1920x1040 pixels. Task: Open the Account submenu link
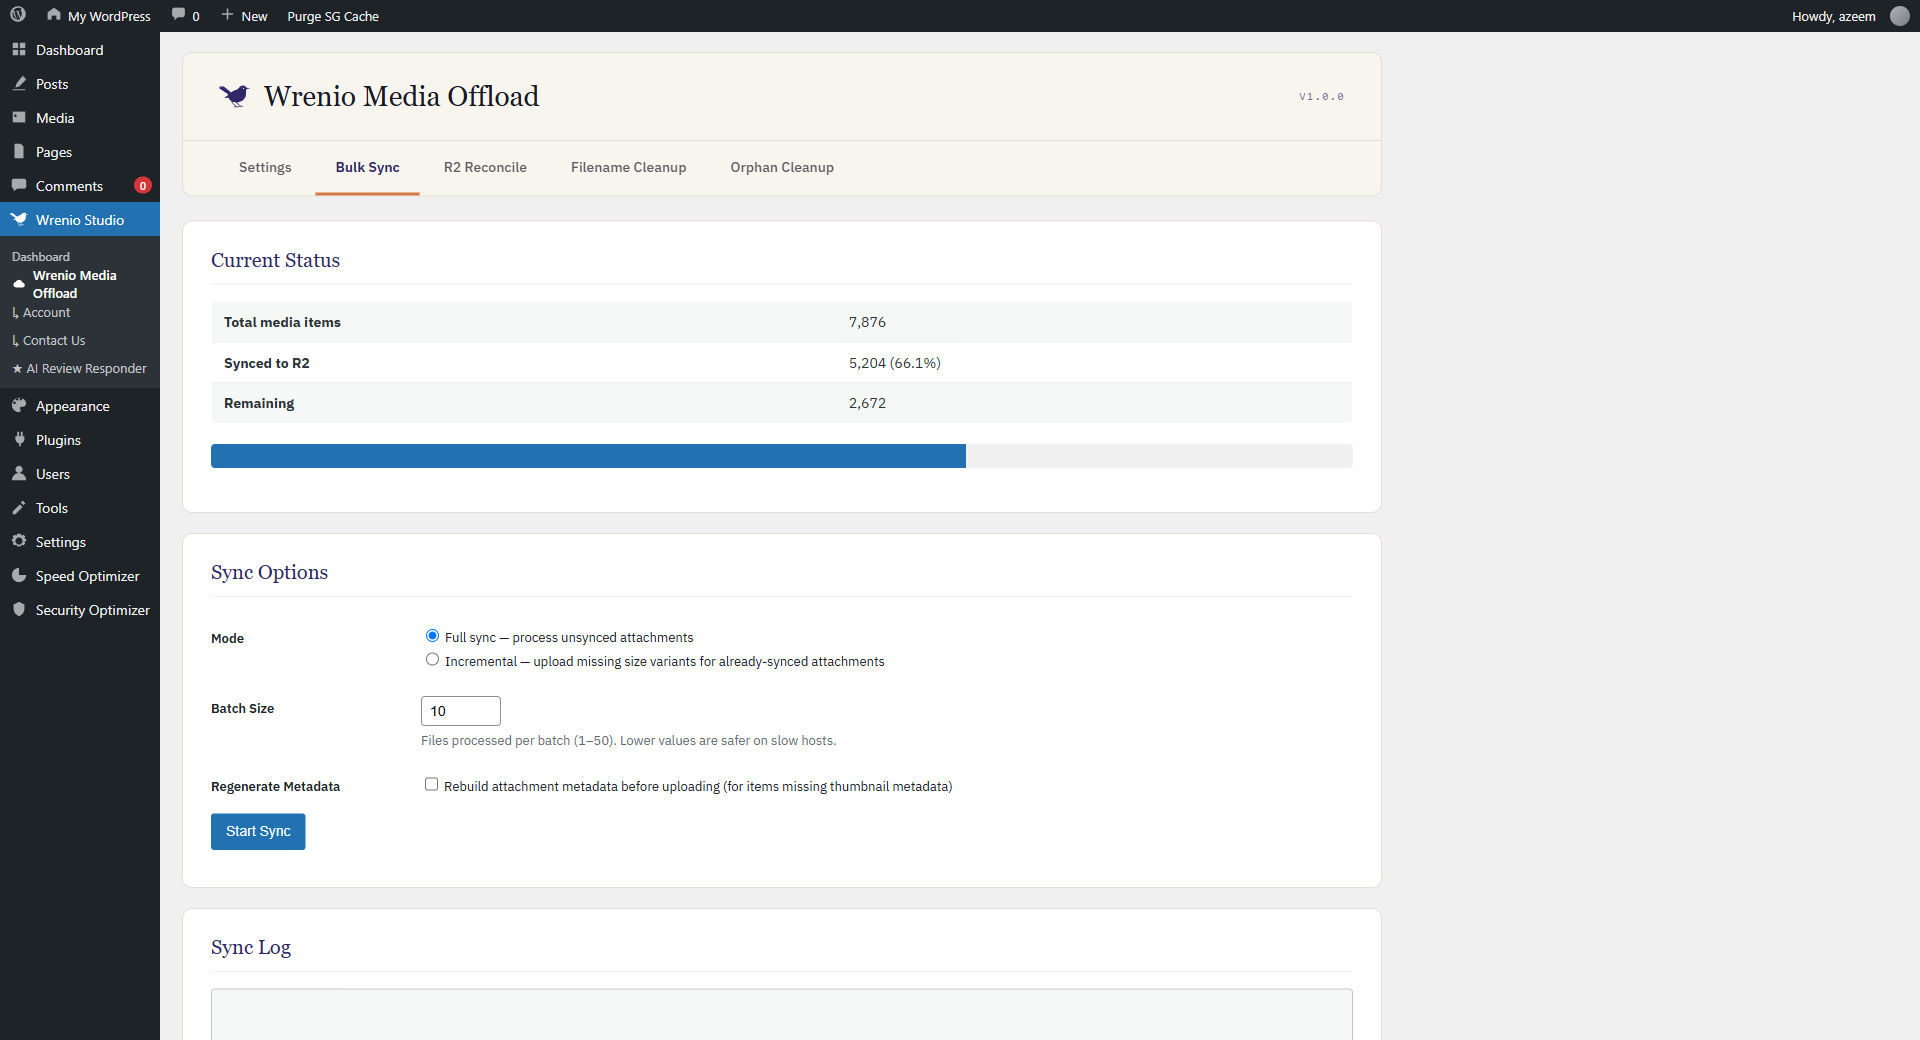click(46, 312)
